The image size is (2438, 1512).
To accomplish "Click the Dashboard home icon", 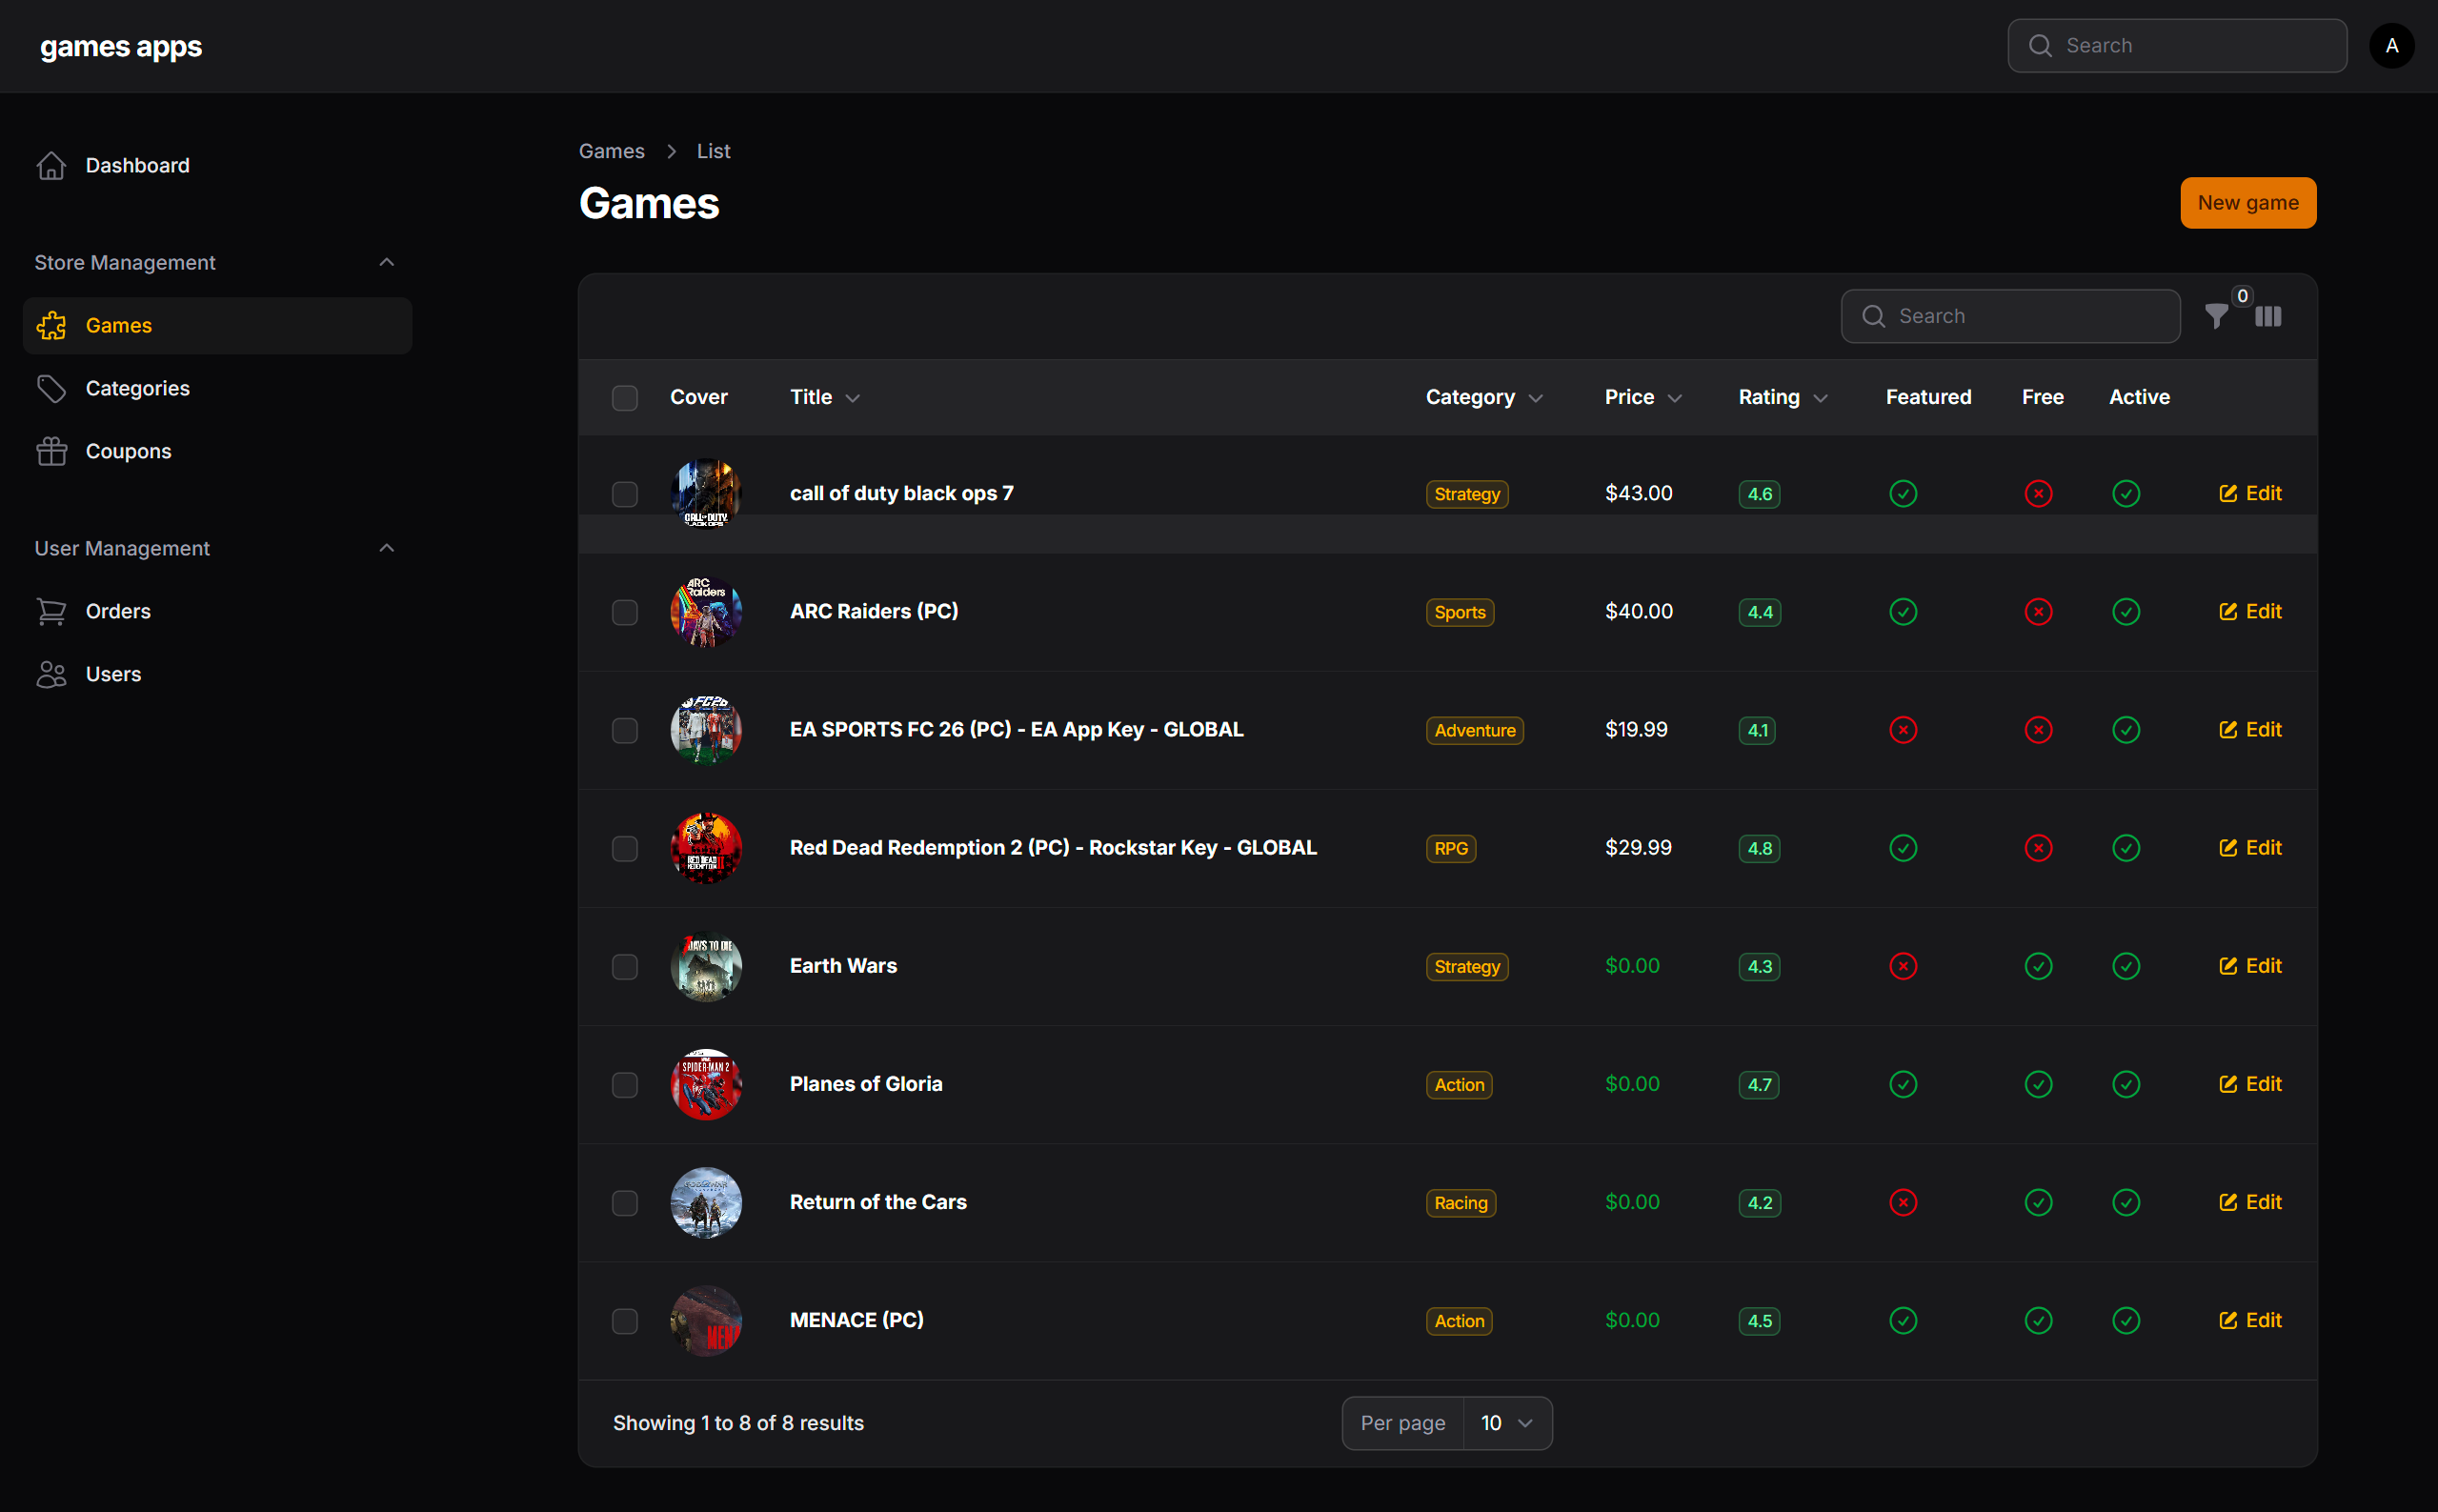I will tap(51, 166).
